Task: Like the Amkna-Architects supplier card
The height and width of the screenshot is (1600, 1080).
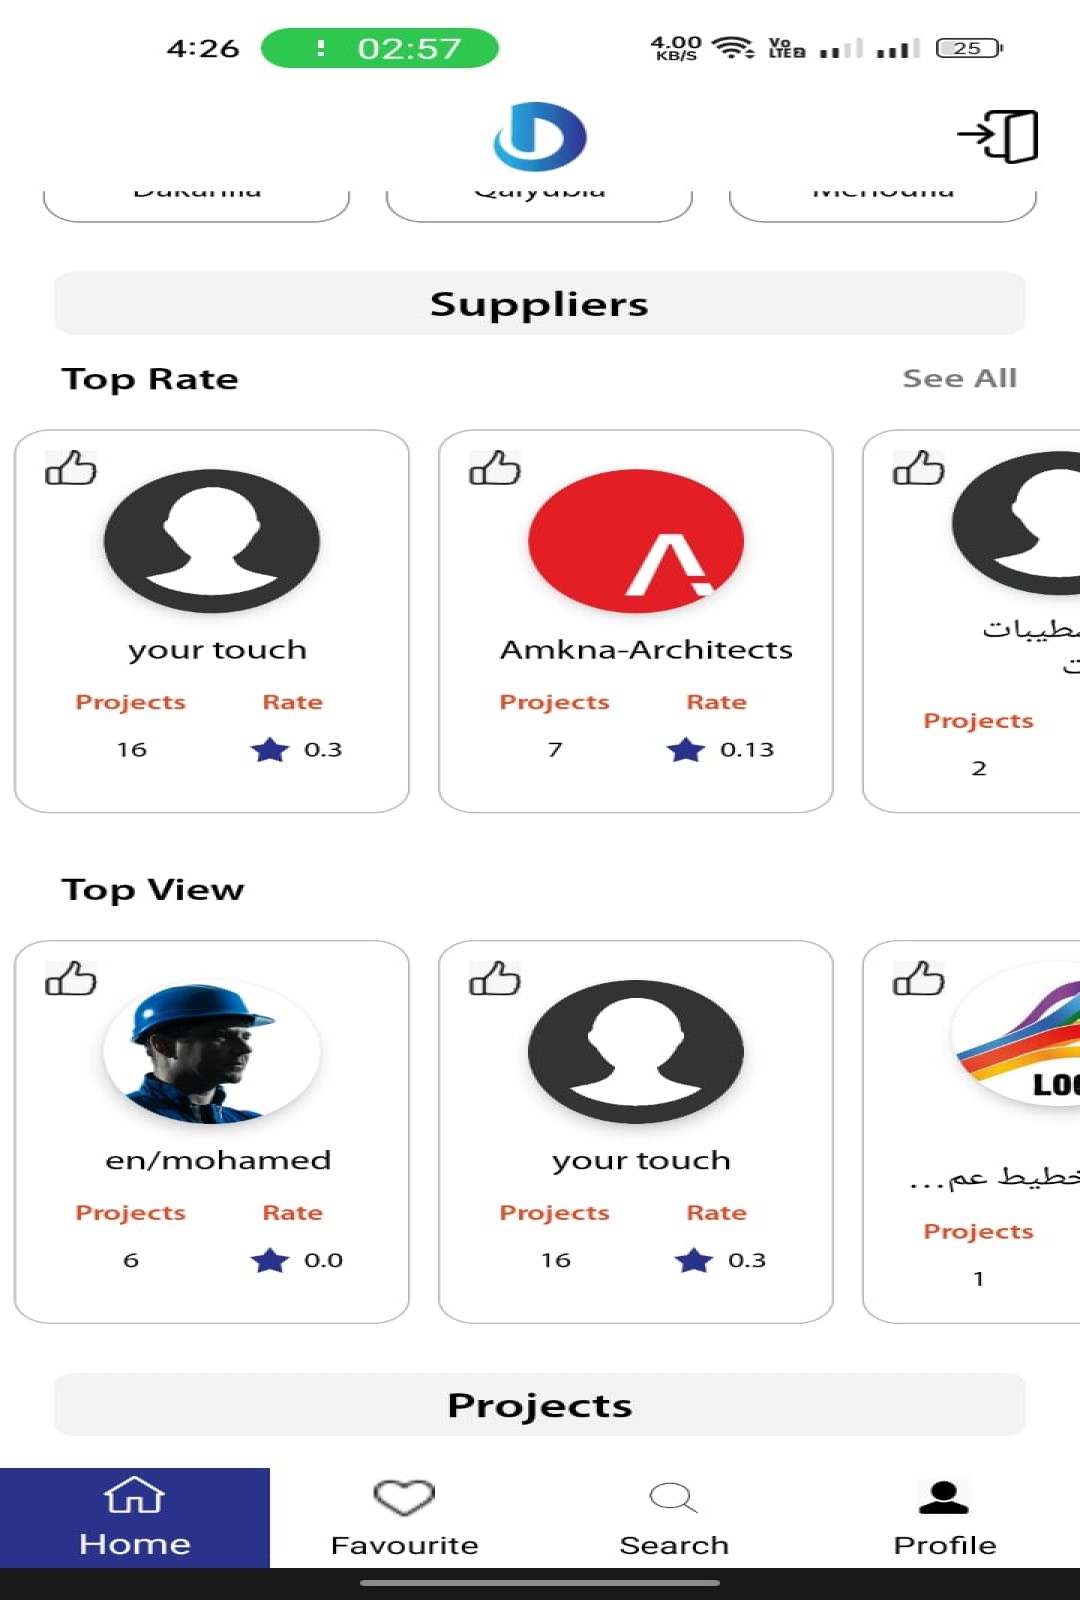Action: [x=495, y=467]
